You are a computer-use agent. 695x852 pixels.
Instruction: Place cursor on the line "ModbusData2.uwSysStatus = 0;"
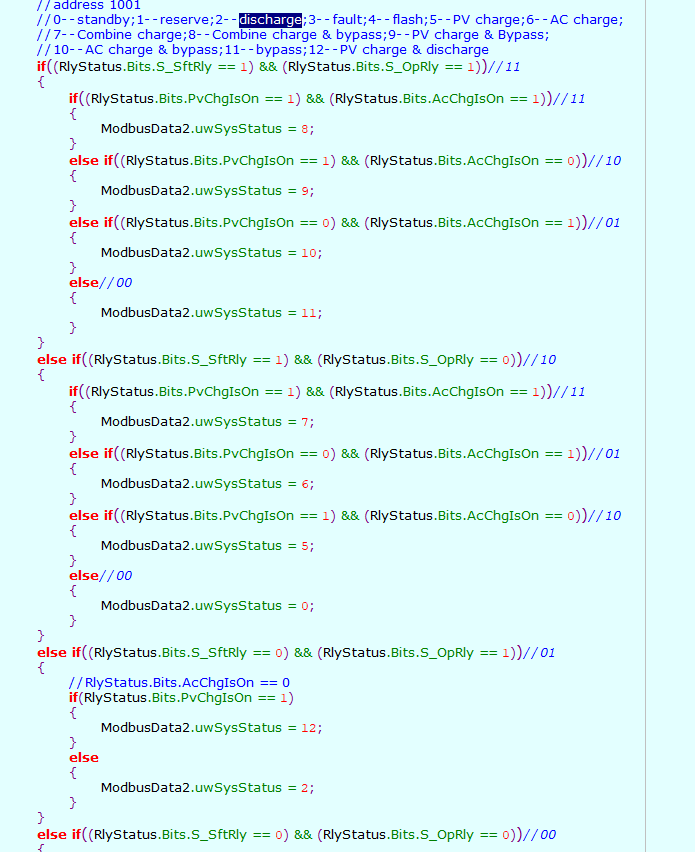208,605
